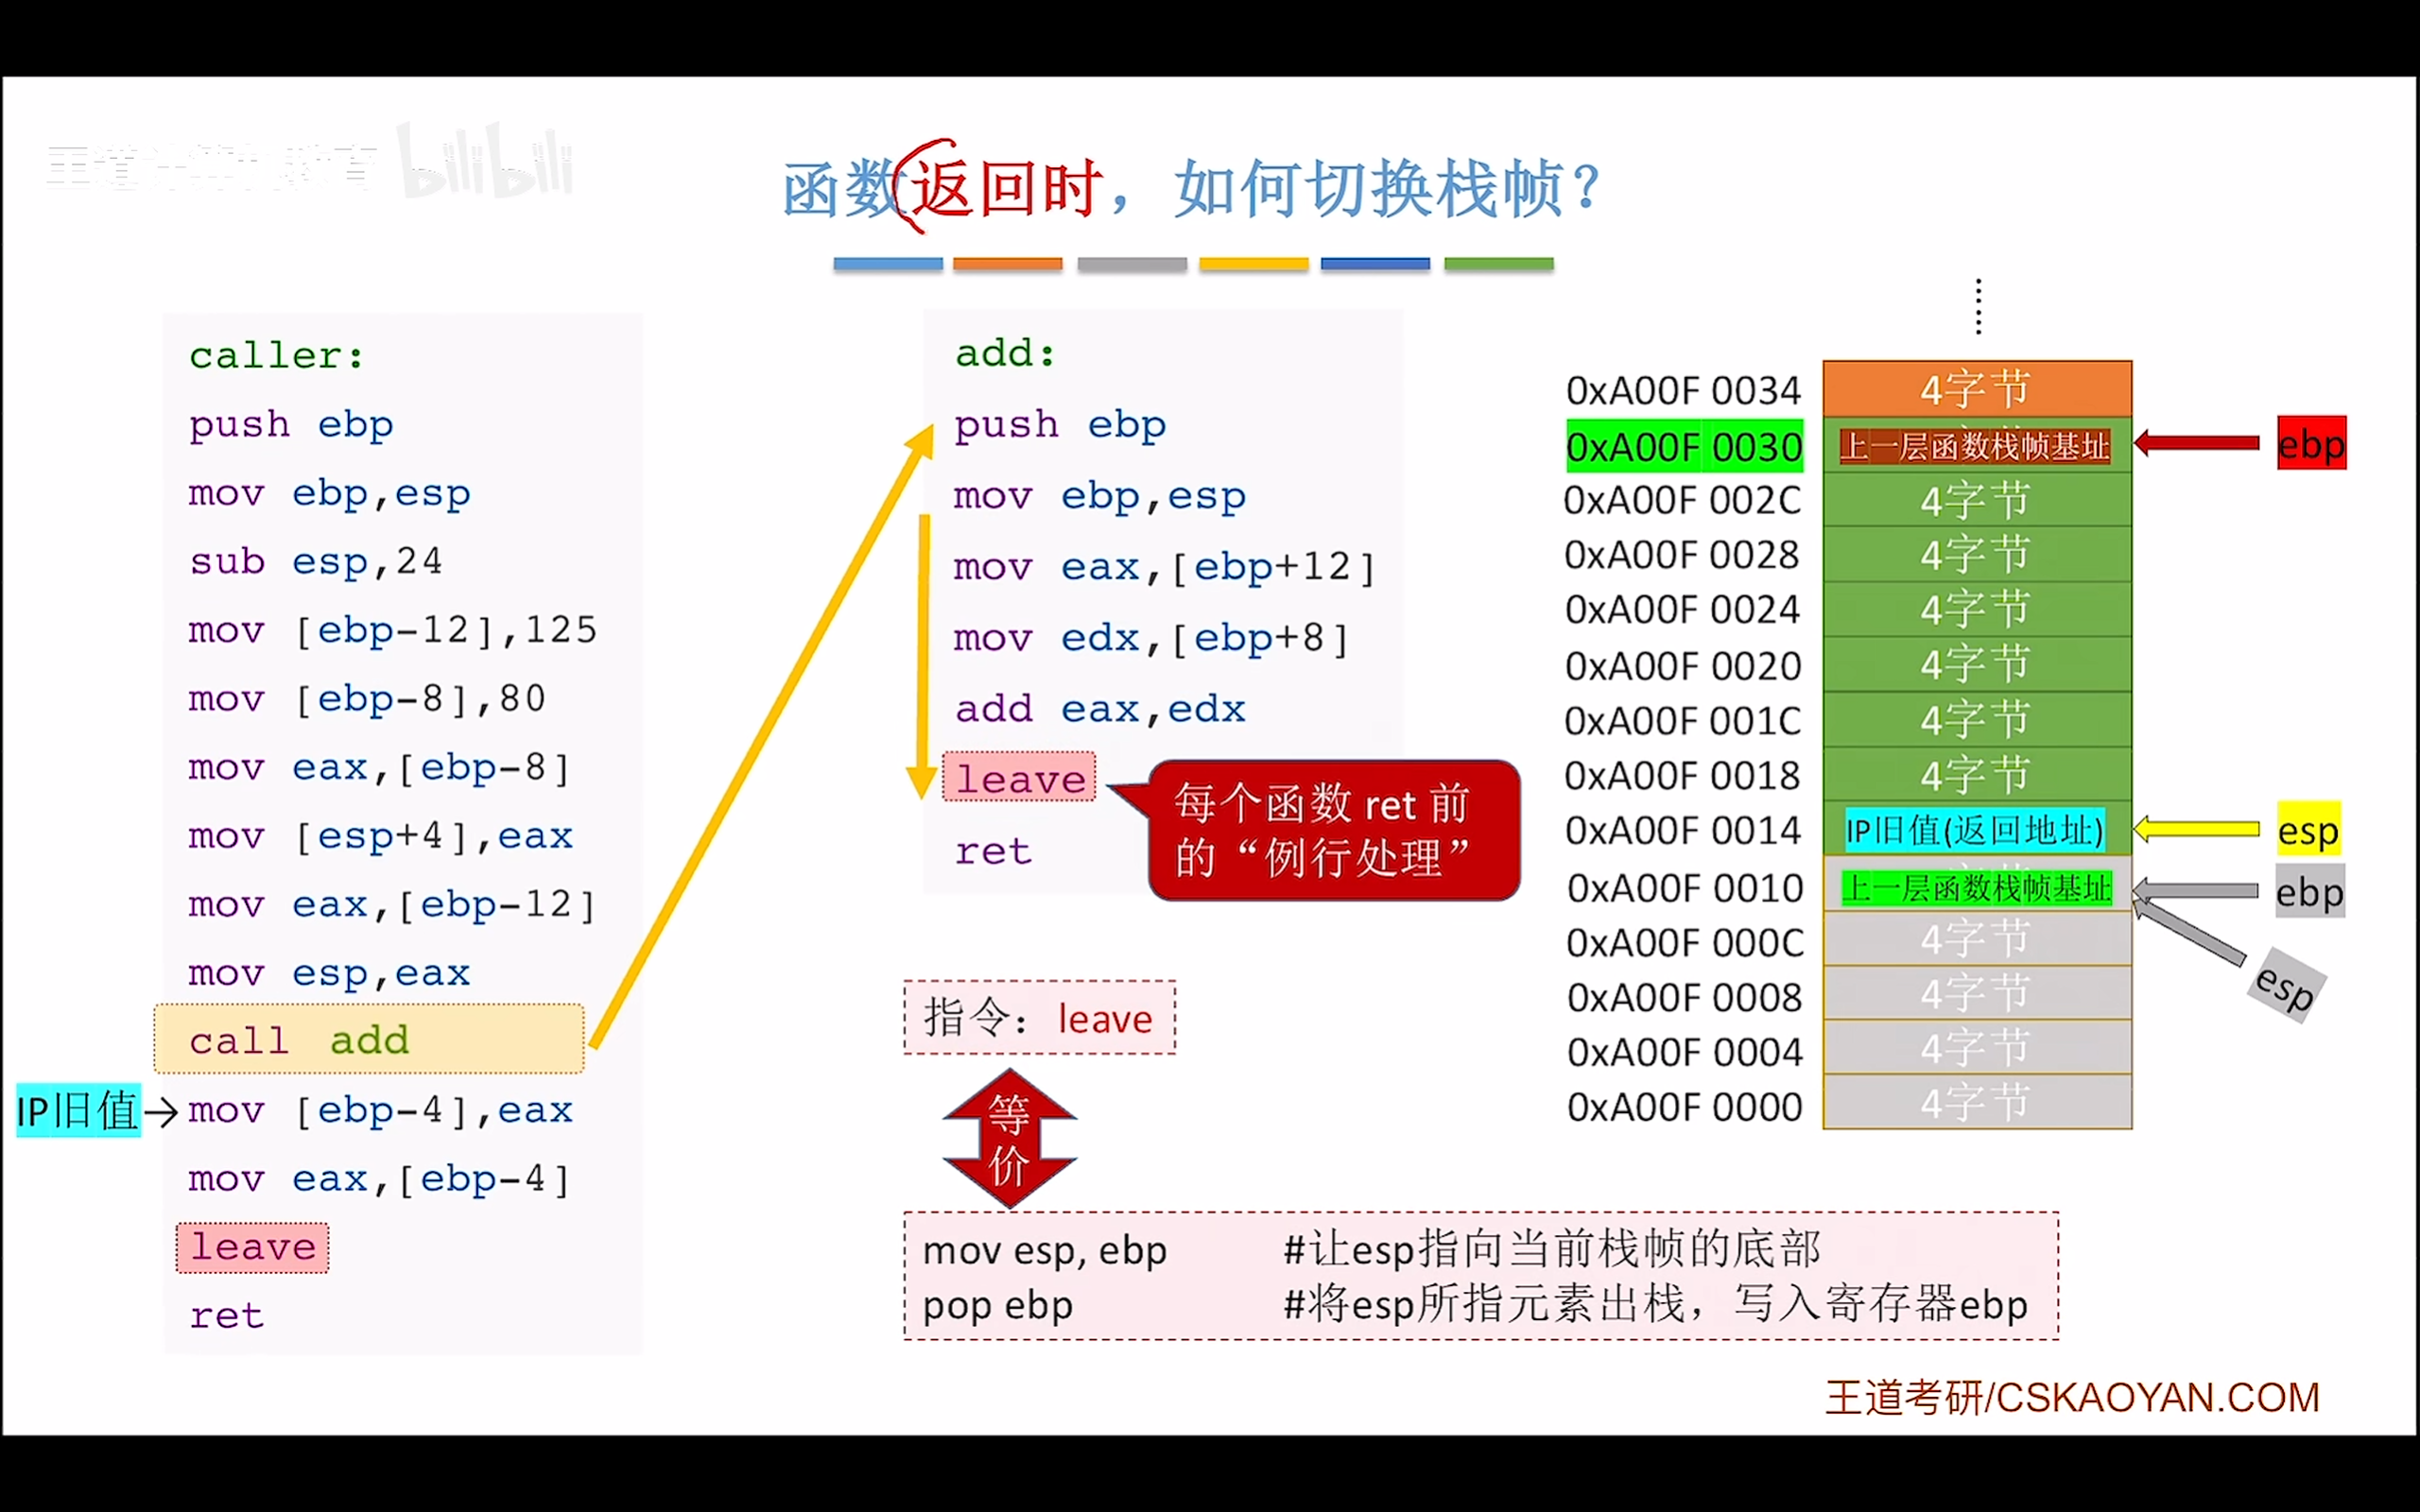Select the green highlighted address 0xA00F 0030
Screen dimensions: 2420x1512
1684,445
